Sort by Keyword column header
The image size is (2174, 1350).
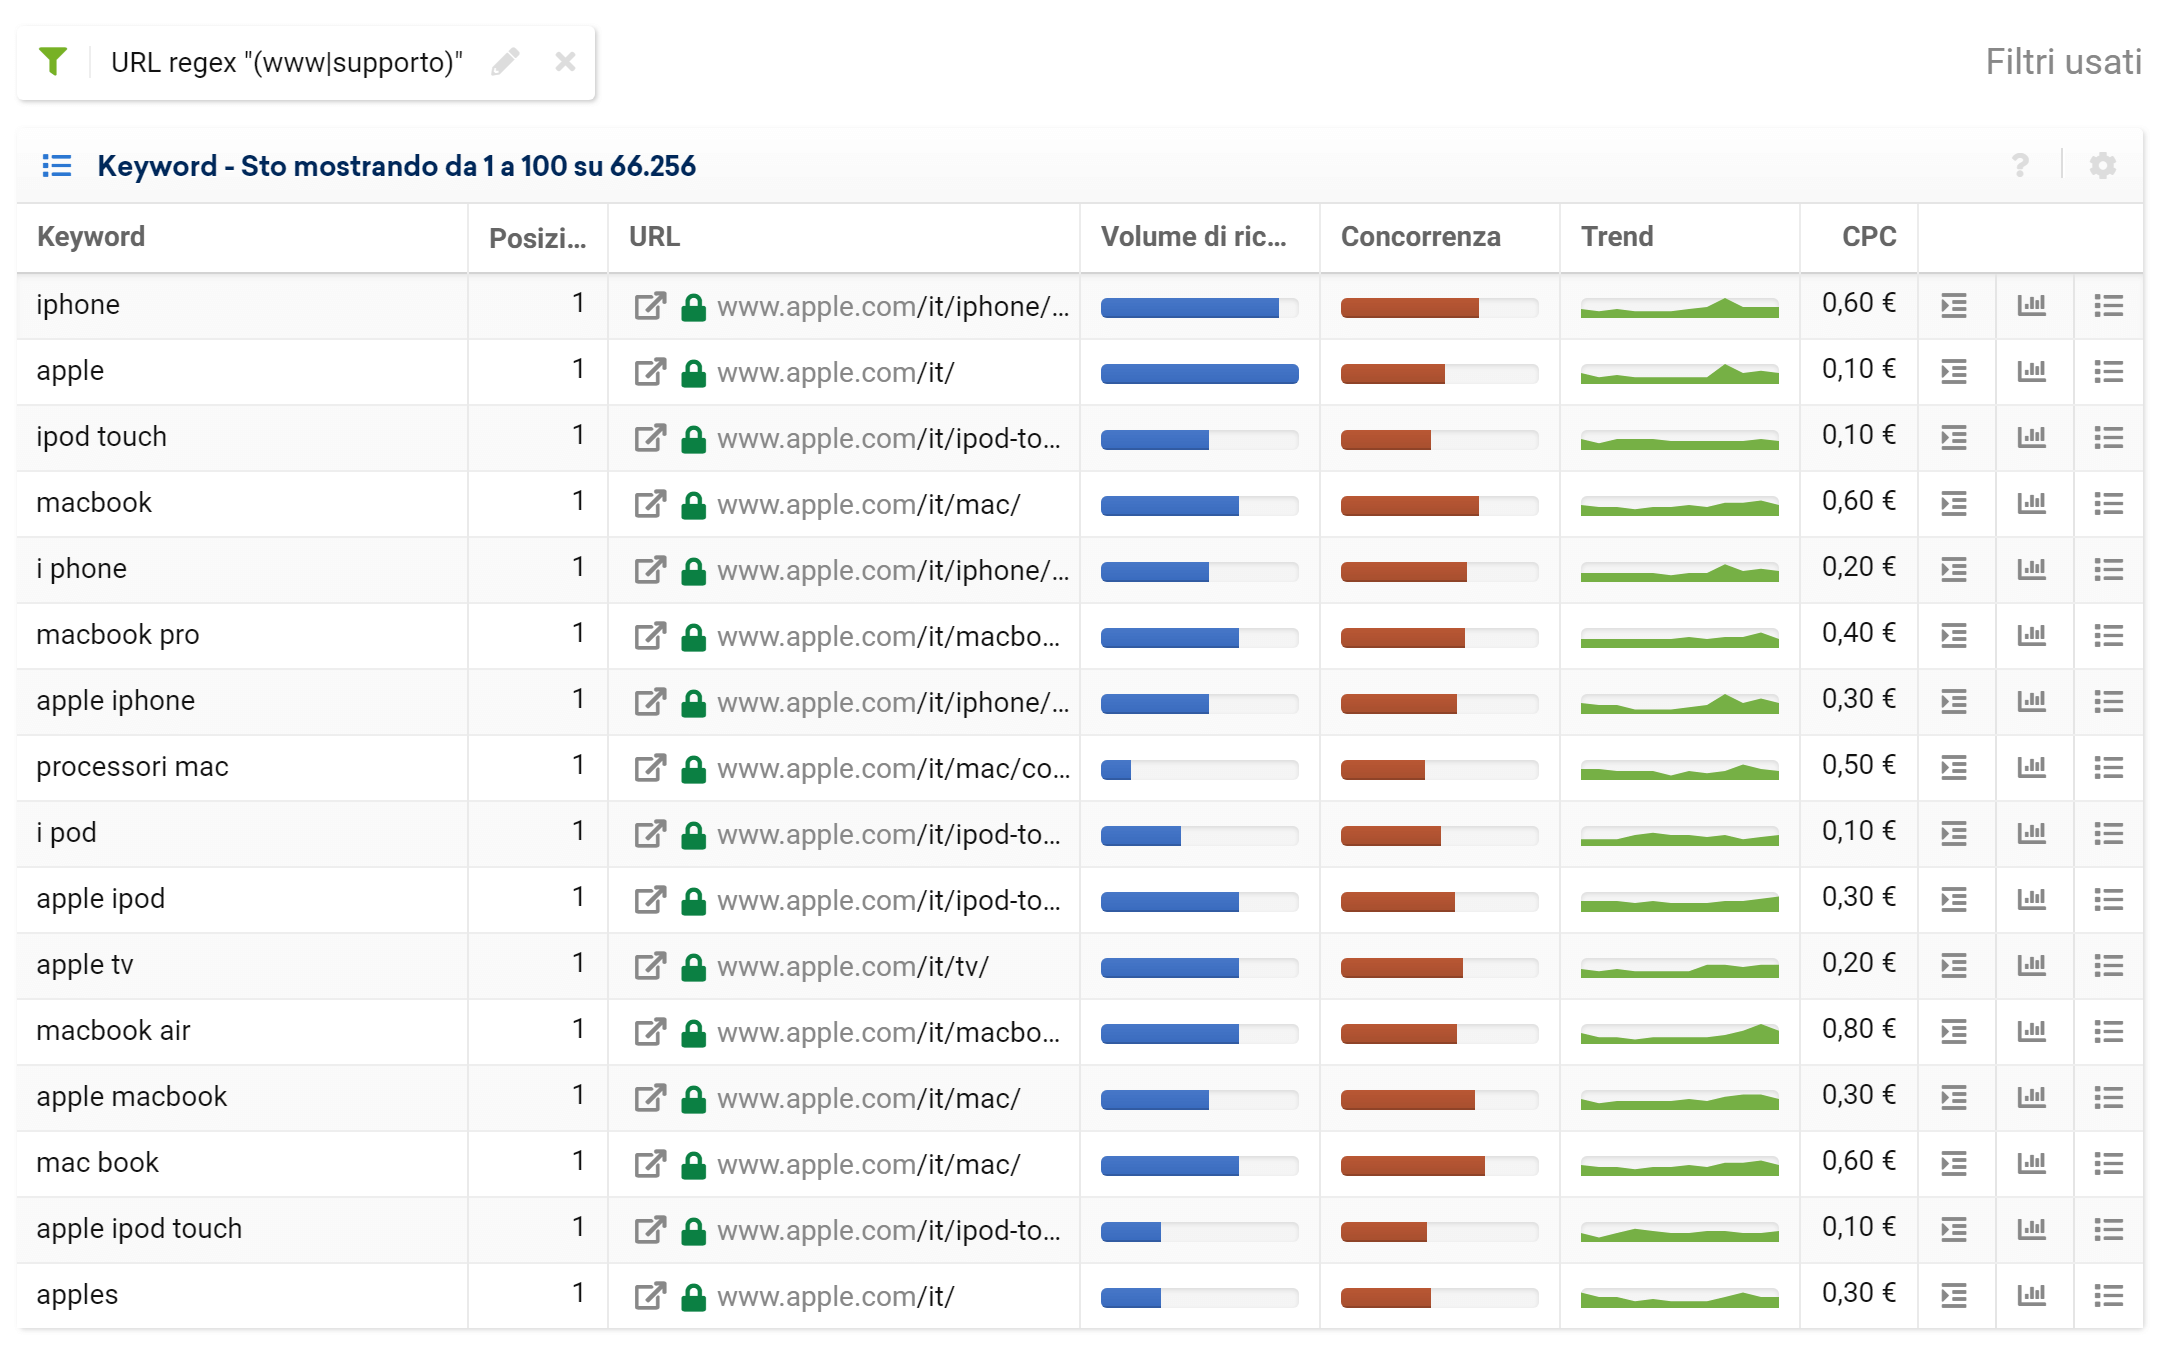(x=91, y=237)
